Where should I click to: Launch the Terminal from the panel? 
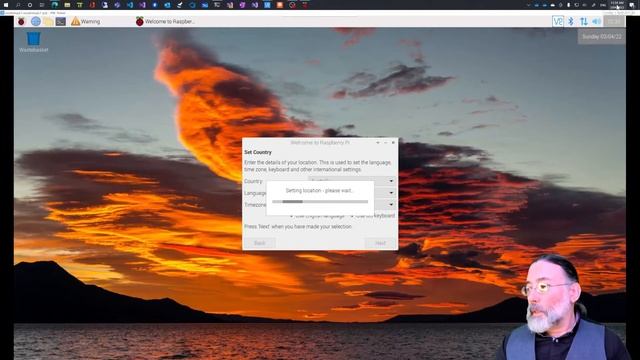coord(60,21)
